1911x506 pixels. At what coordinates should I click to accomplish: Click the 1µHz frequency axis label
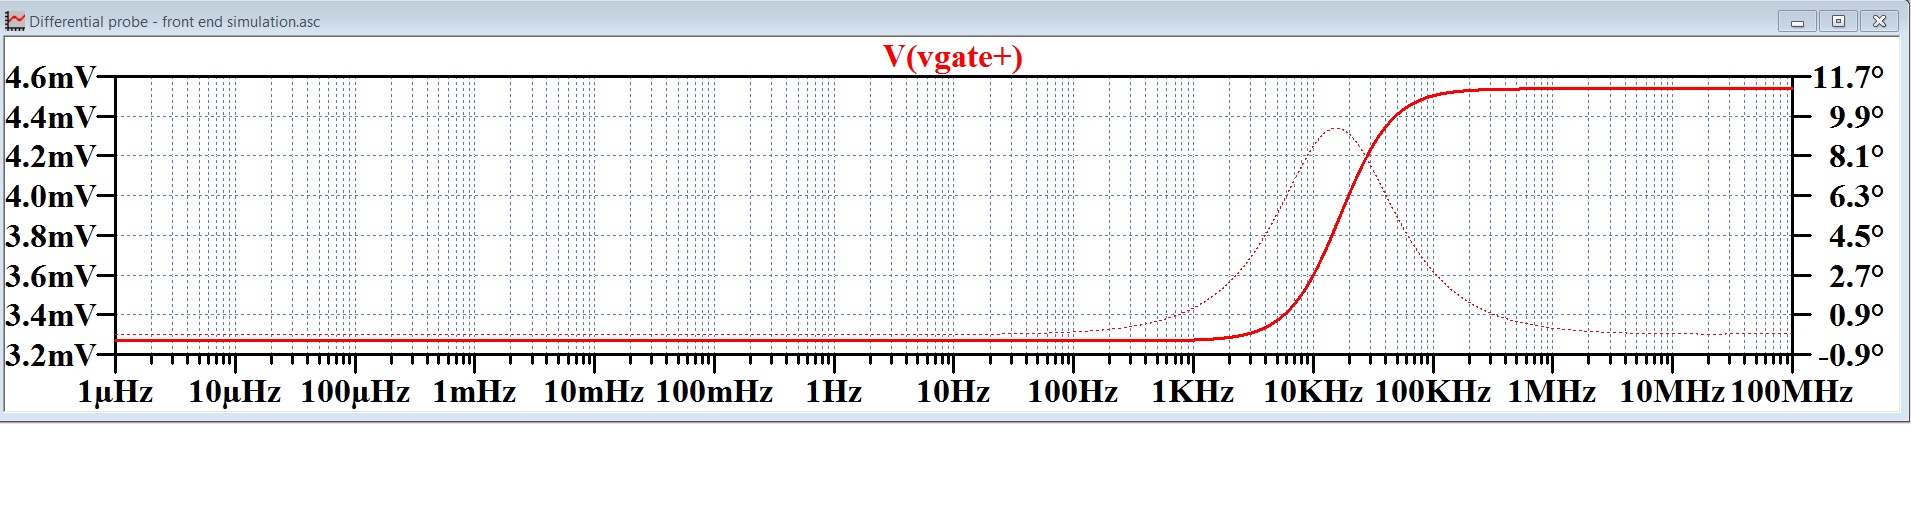115,391
